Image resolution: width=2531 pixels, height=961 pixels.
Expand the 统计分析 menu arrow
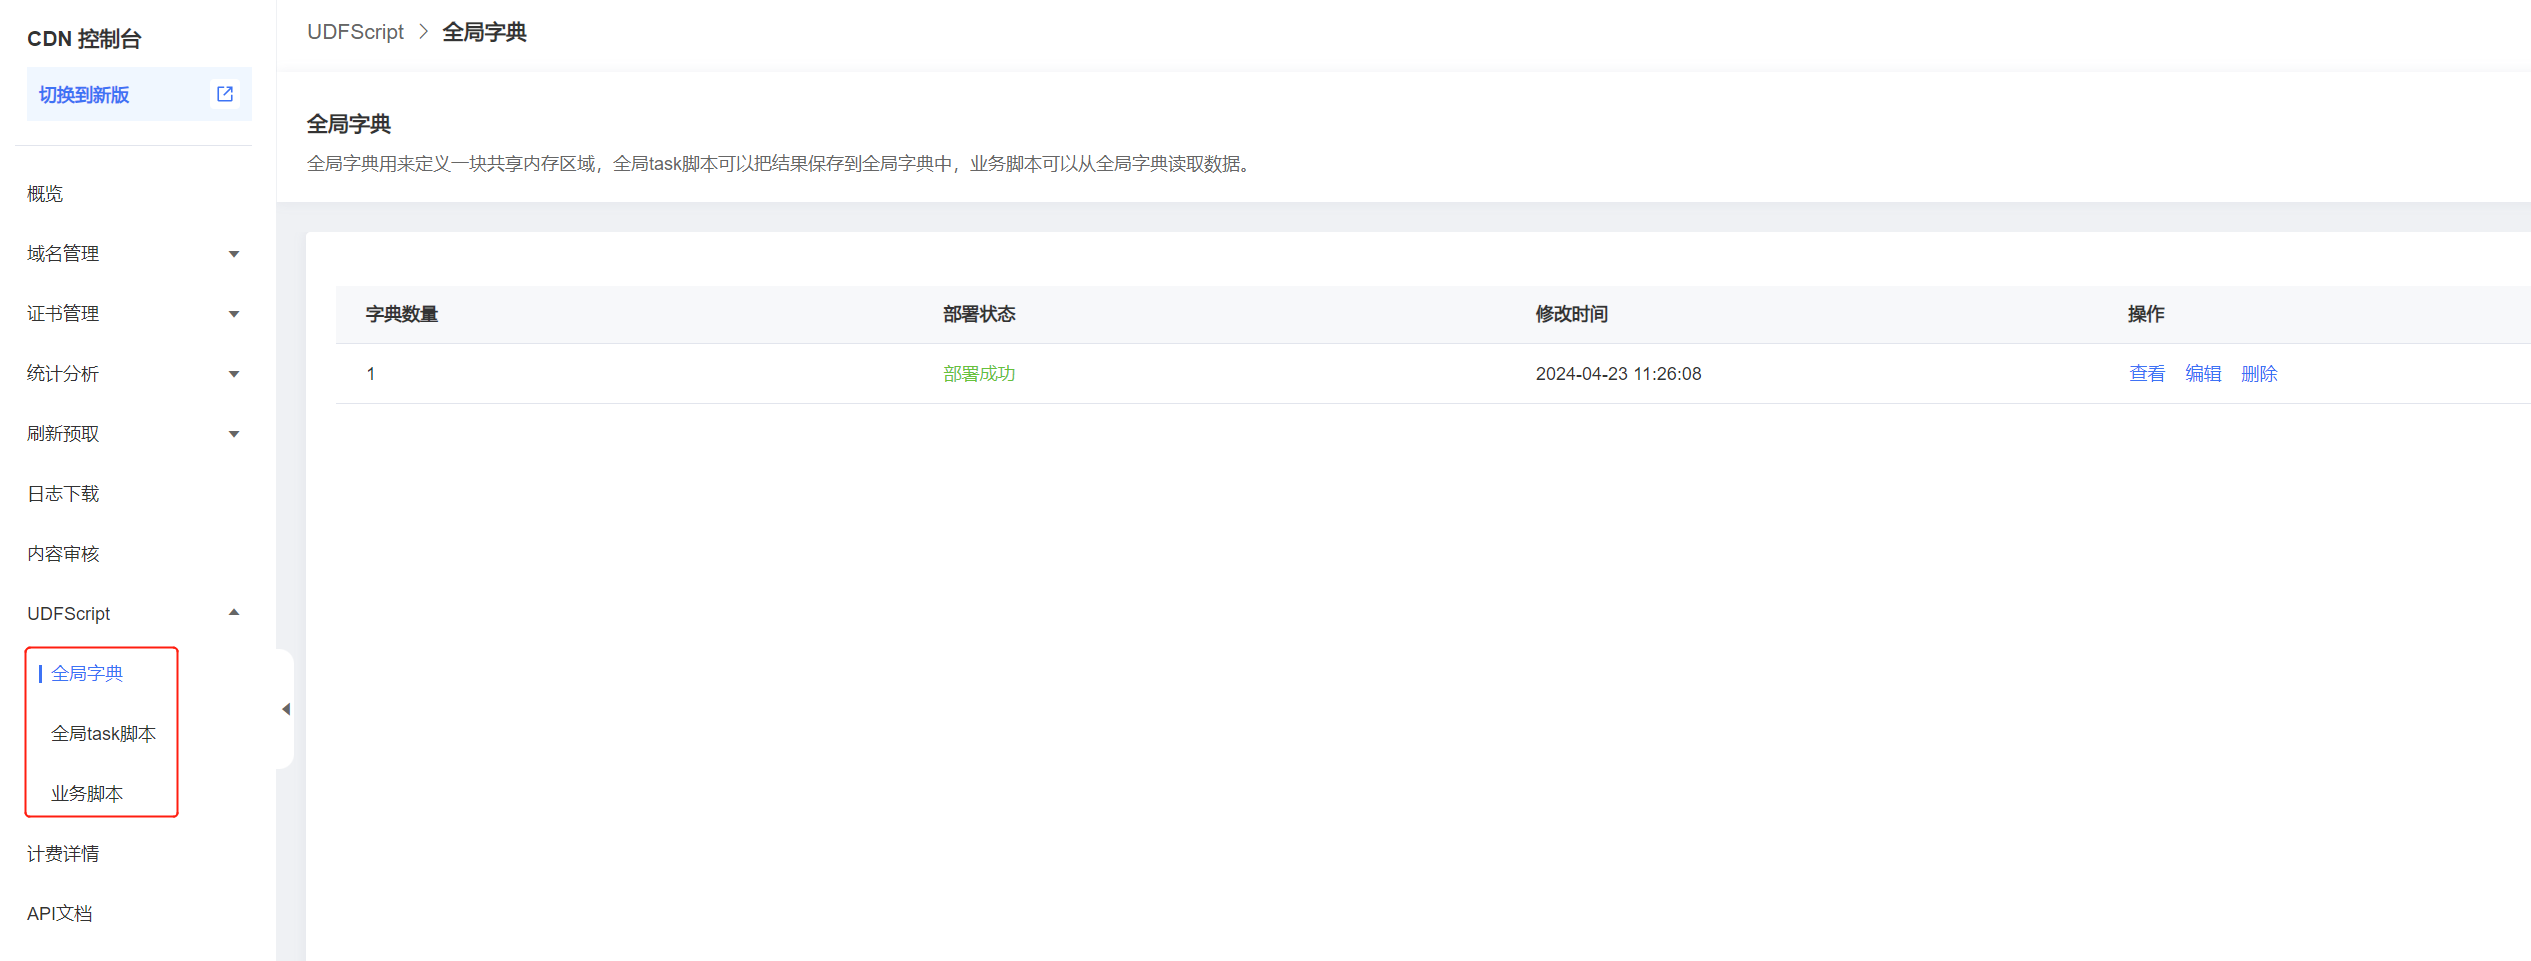coord(234,374)
